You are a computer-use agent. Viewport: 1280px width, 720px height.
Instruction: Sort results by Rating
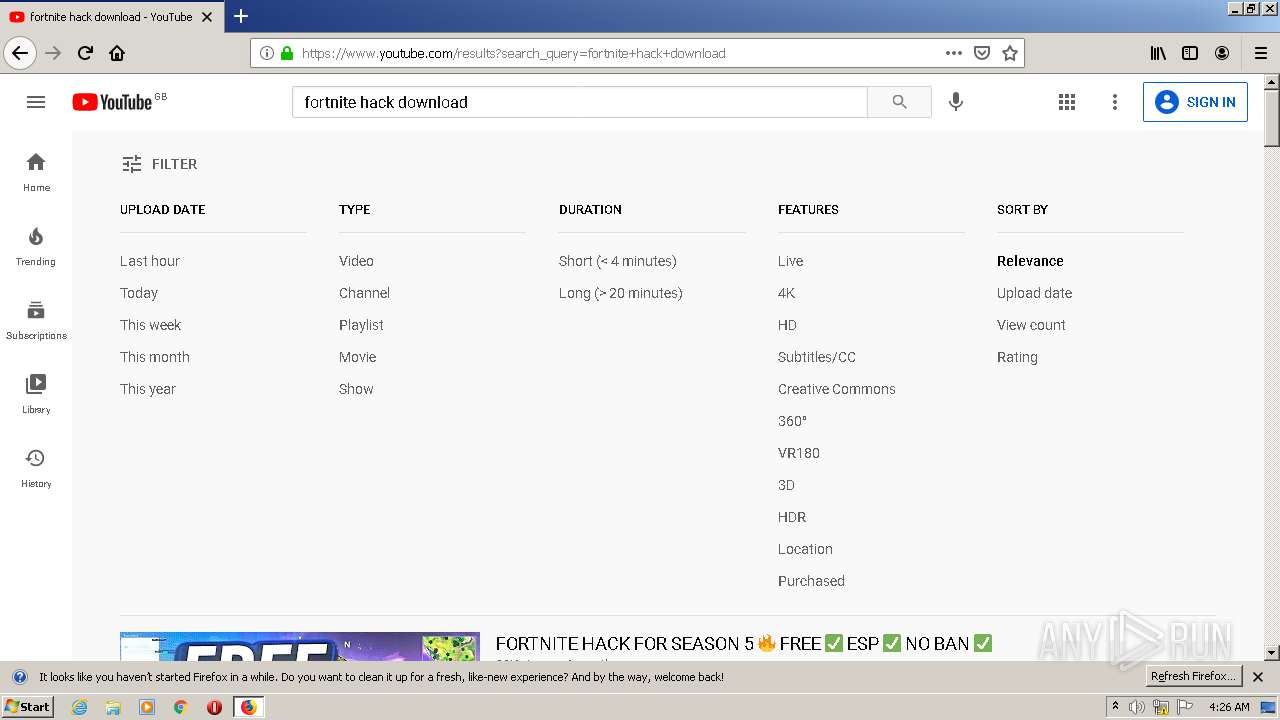tap(1017, 357)
